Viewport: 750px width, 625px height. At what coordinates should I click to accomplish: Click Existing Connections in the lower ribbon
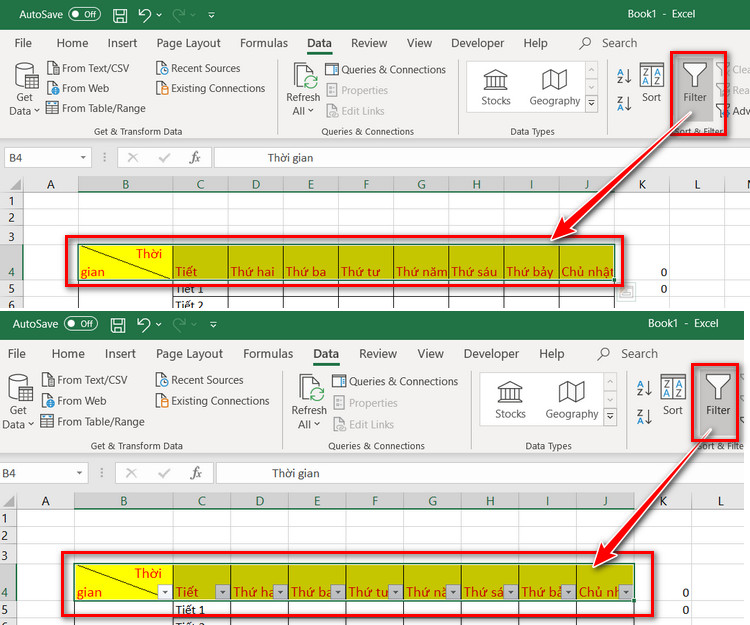(x=212, y=401)
